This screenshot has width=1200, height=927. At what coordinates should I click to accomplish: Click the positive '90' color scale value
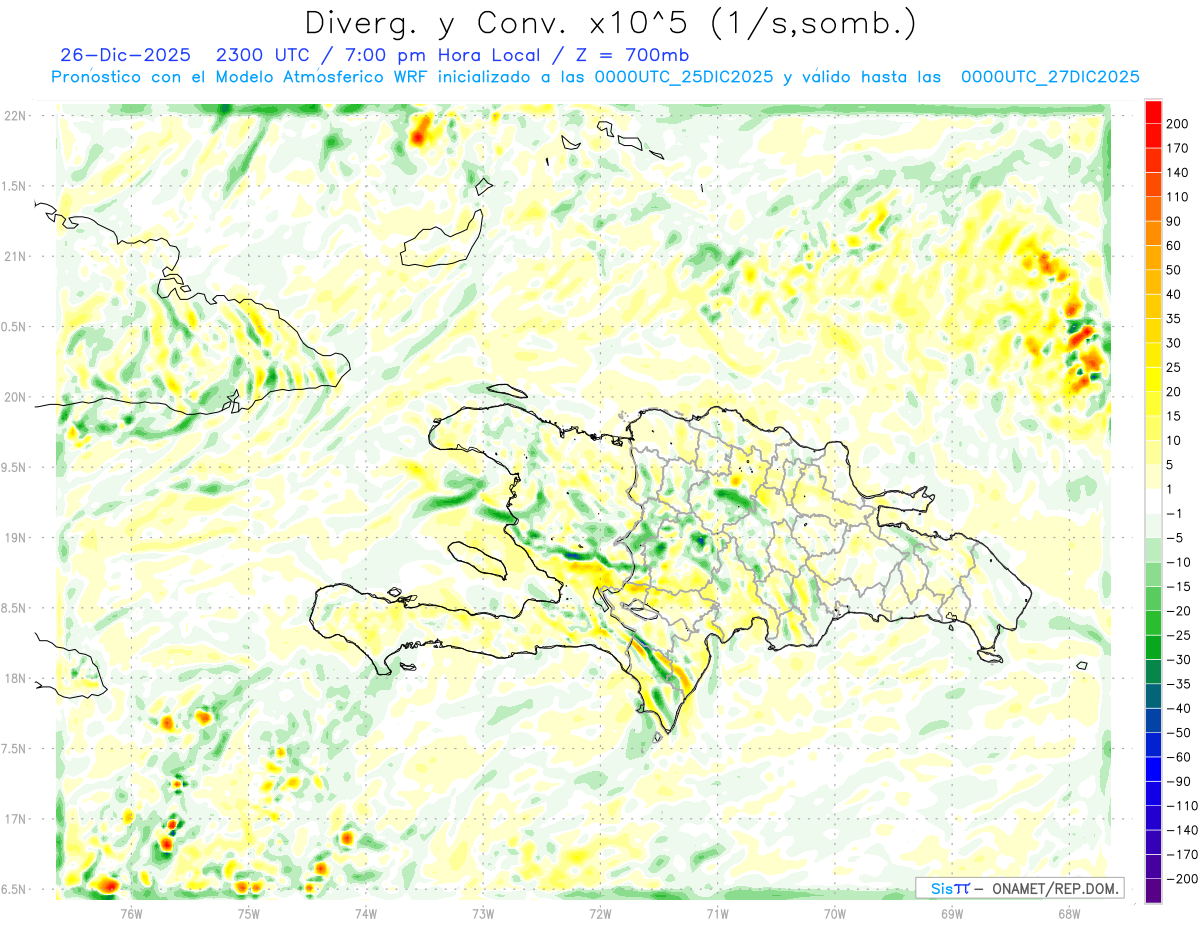click(x=1174, y=222)
